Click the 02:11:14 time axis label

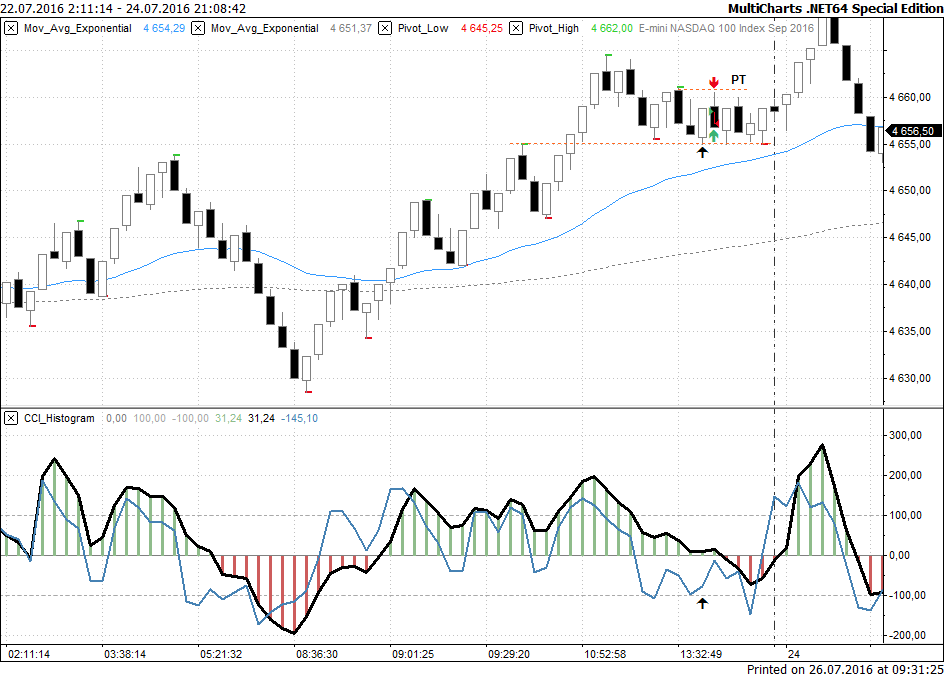(x=29, y=654)
